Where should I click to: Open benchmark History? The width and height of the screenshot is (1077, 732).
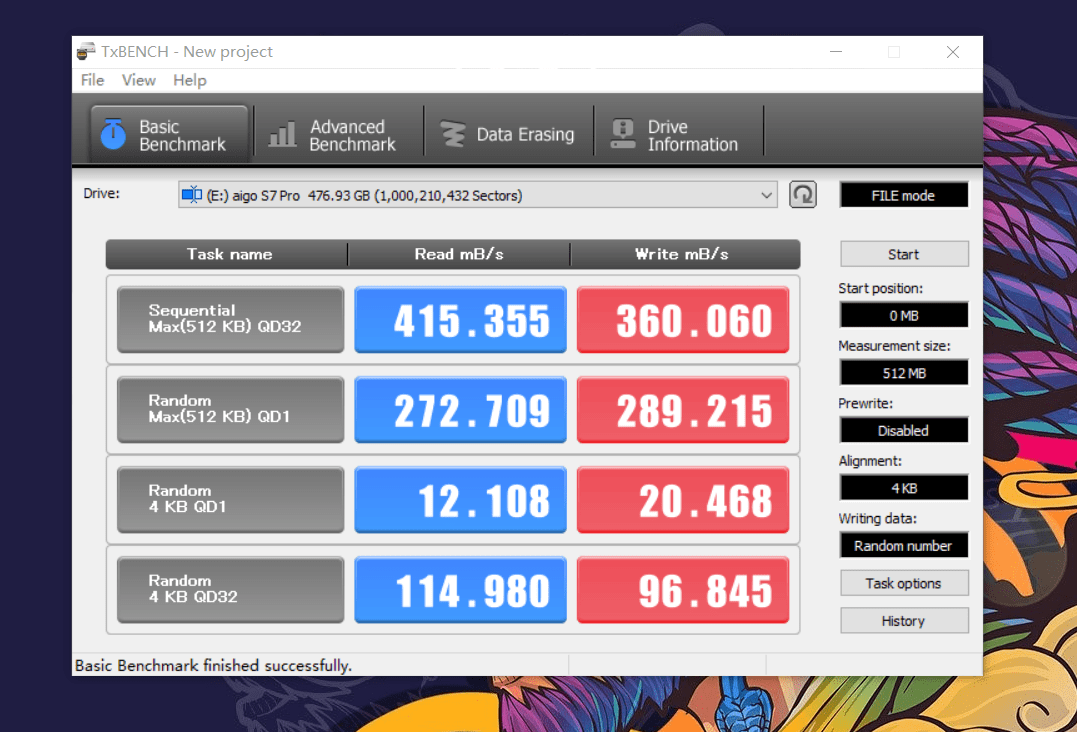904,621
